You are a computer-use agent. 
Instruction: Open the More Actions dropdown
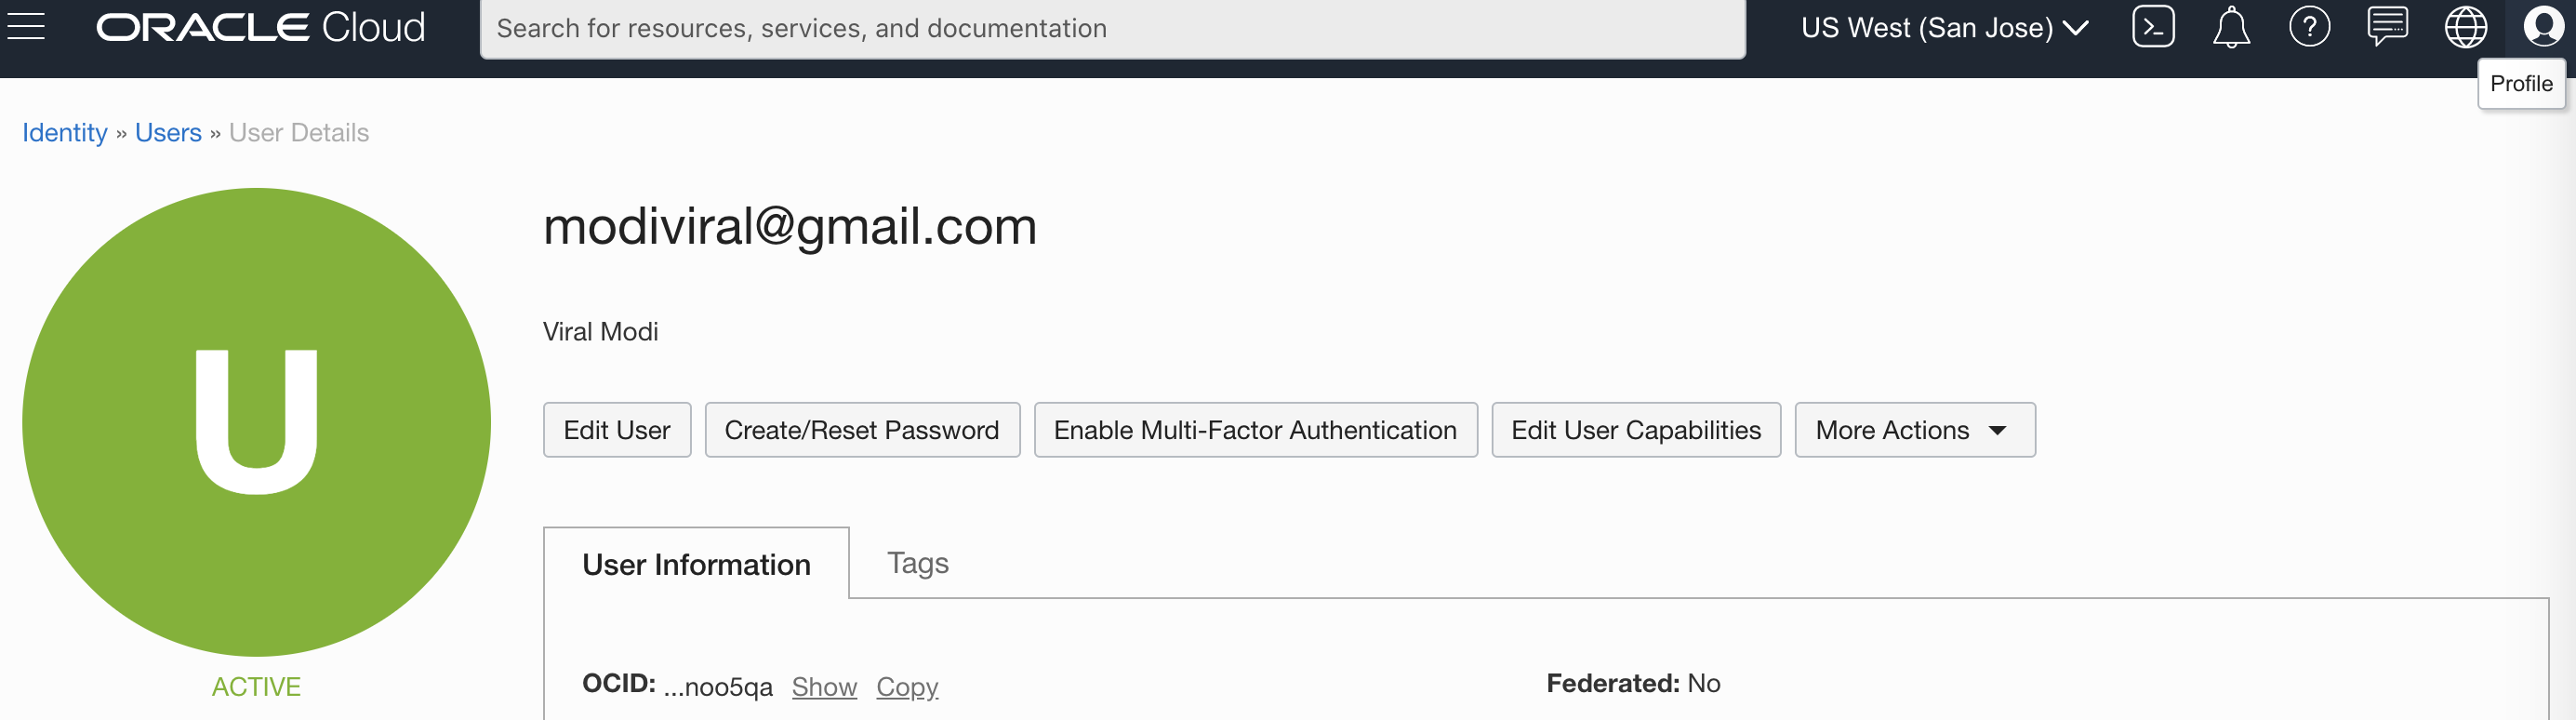1914,430
